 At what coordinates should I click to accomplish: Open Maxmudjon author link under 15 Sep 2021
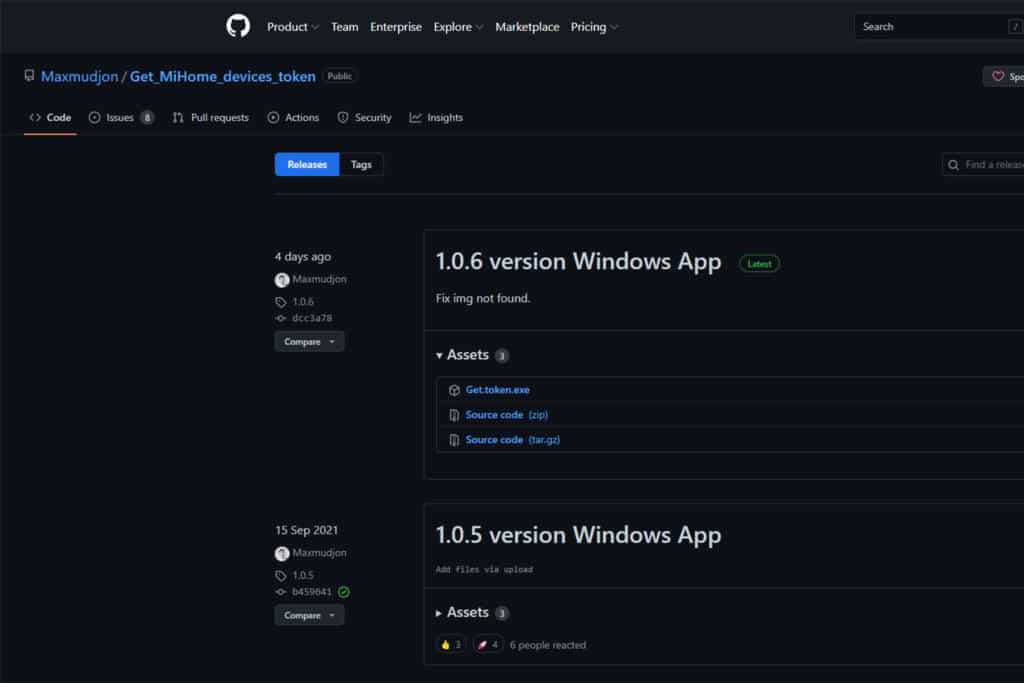319,552
